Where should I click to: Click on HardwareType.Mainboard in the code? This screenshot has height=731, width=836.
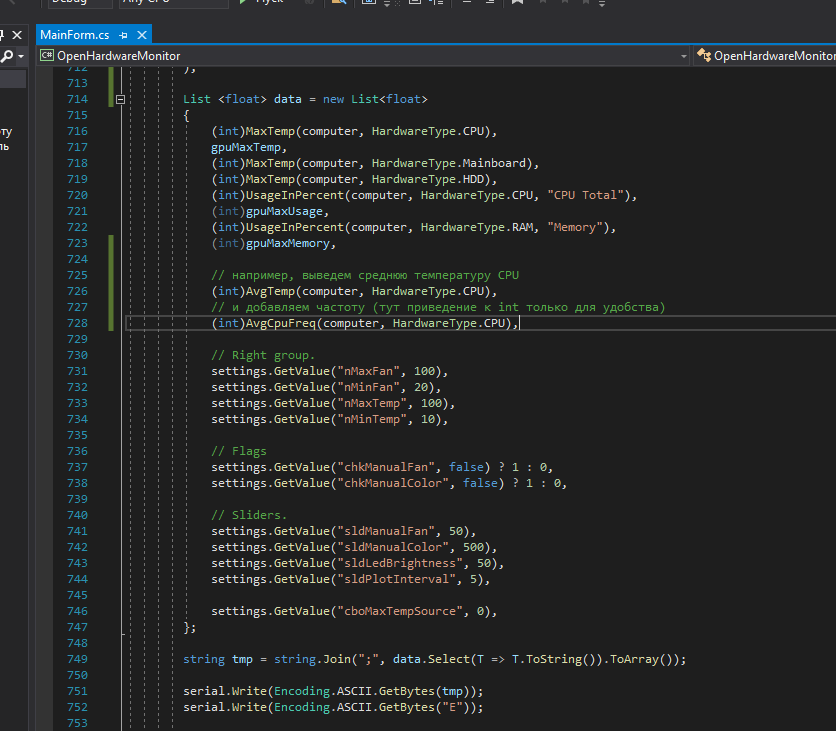tap(448, 163)
